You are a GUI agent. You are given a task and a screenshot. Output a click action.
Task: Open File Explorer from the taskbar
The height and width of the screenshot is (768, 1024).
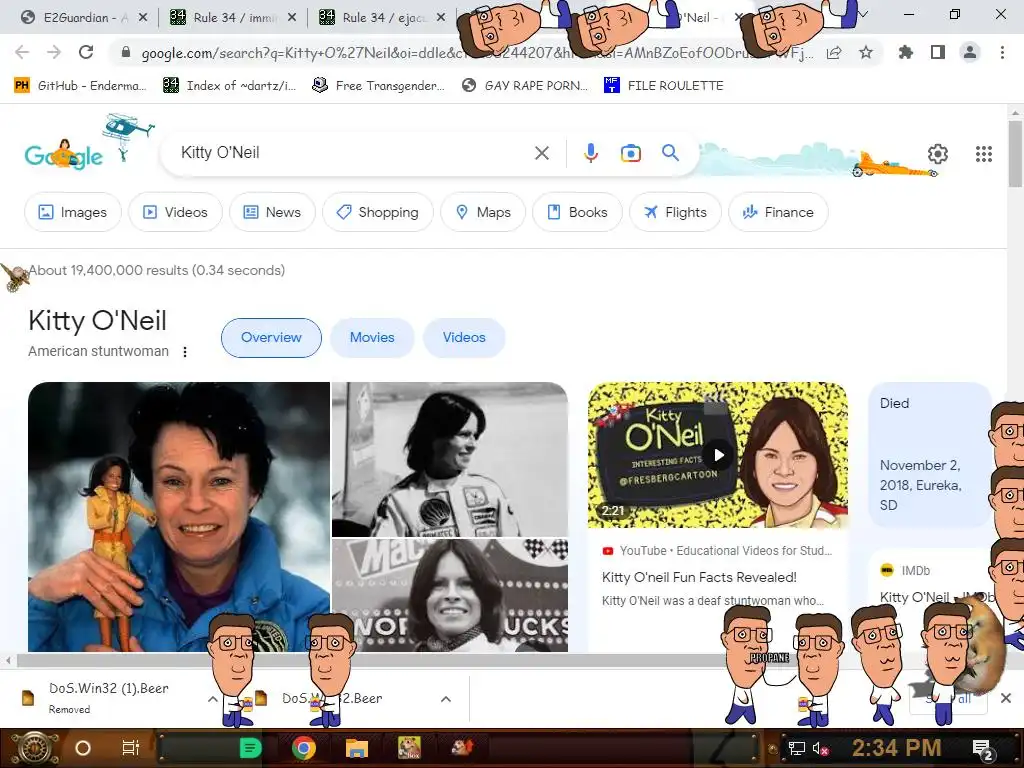(x=357, y=748)
